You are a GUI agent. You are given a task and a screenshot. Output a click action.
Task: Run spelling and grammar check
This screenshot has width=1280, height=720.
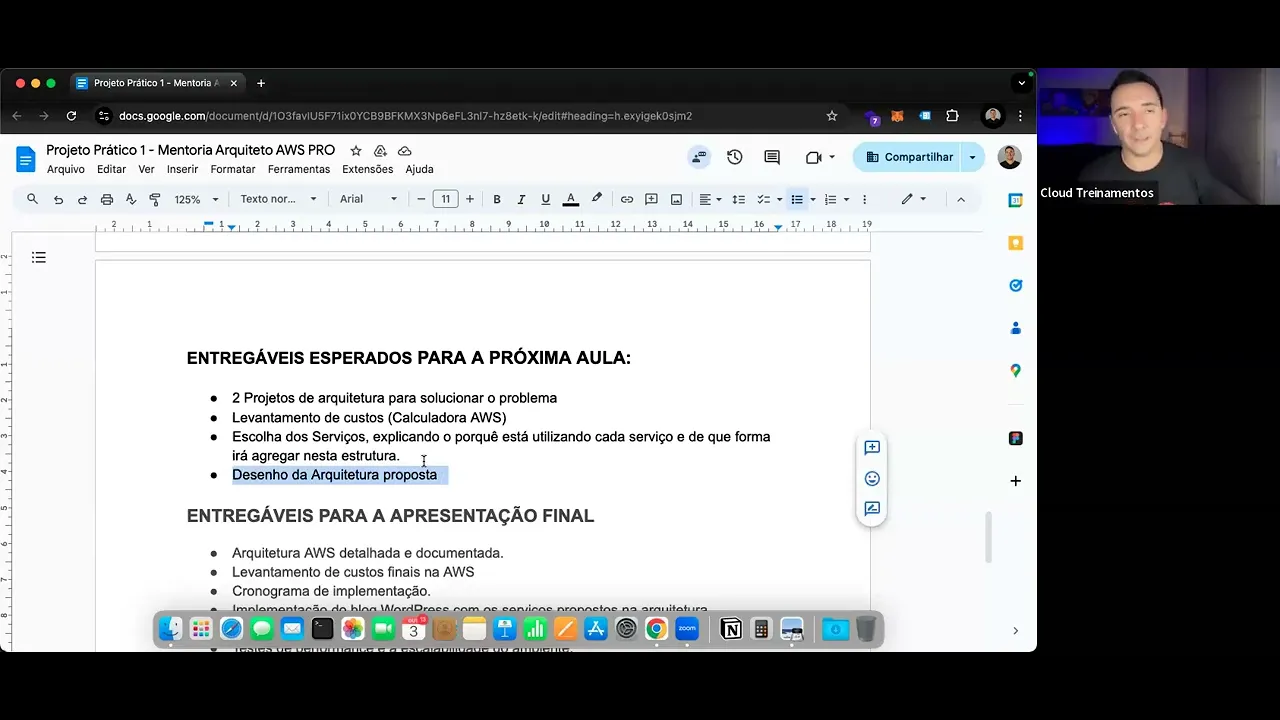pyautogui.click(x=131, y=199)
